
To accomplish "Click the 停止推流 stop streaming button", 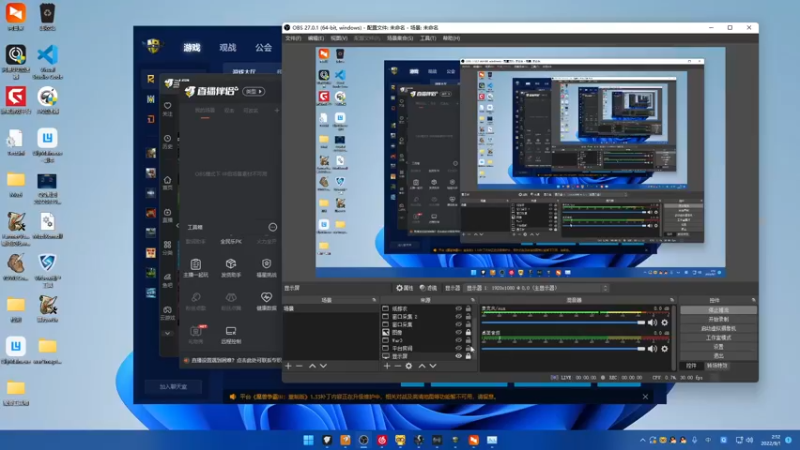I will point(718,310).
